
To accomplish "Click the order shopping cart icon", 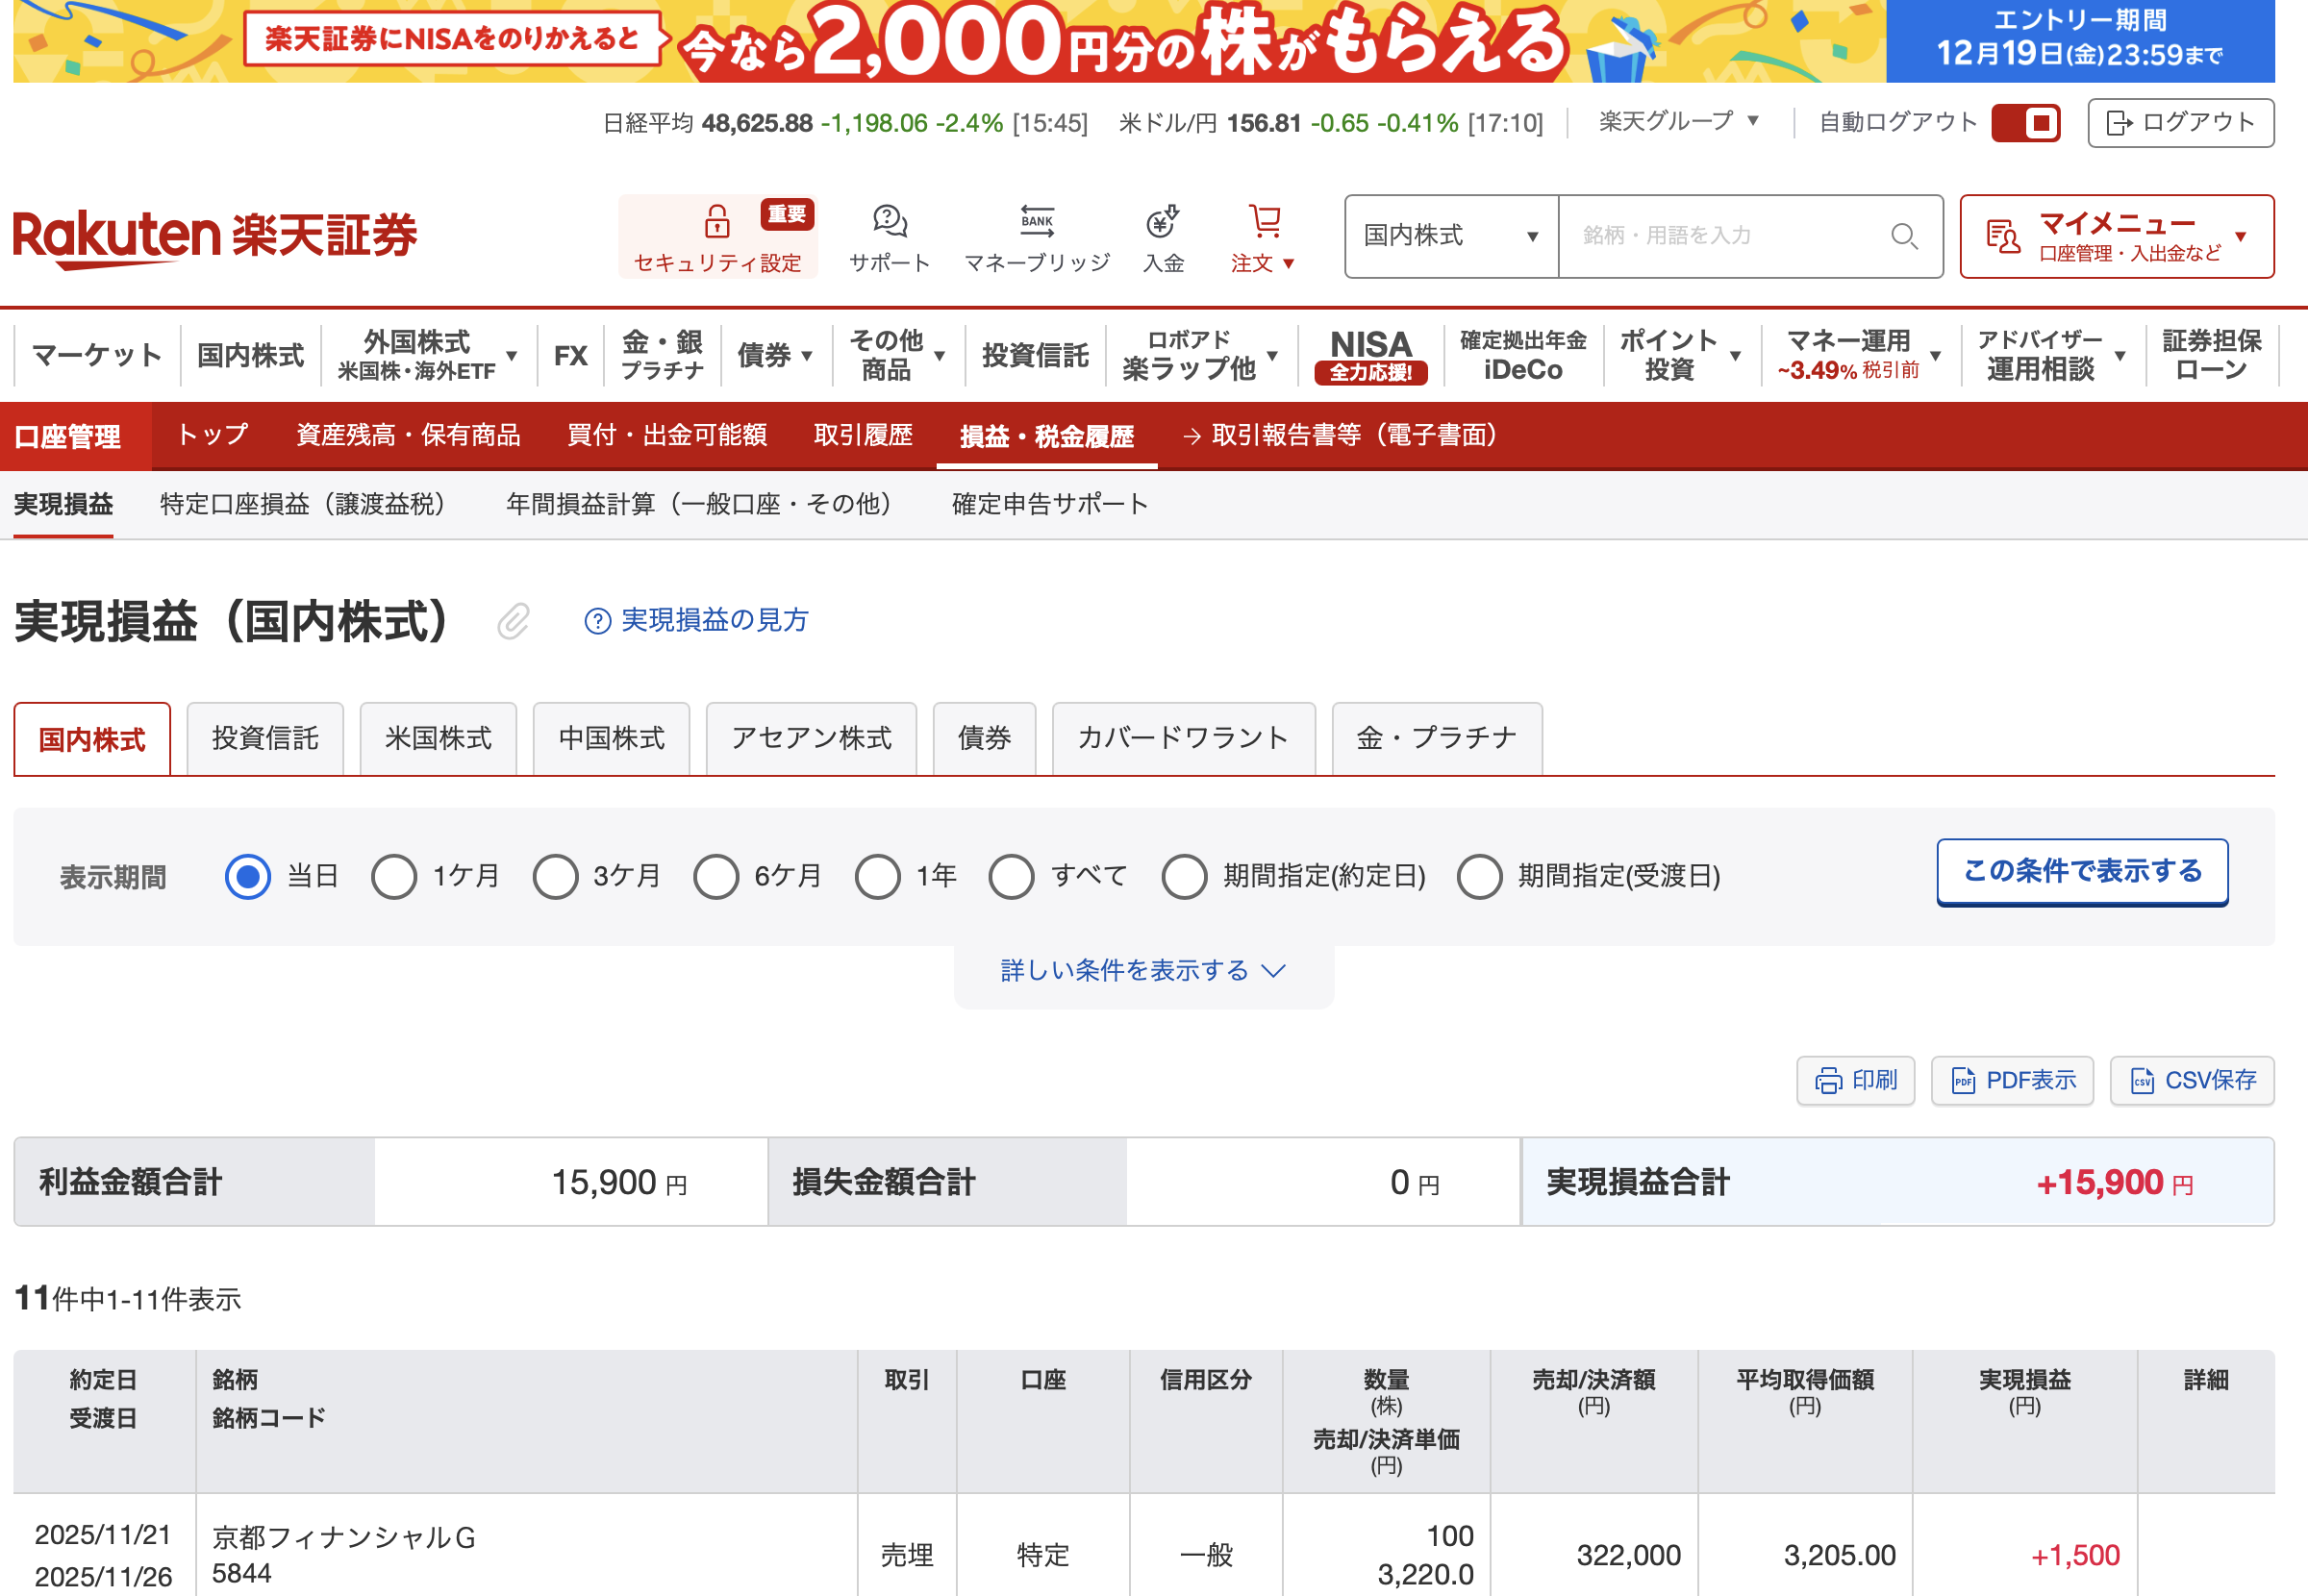I will (x=1264, y=221).
